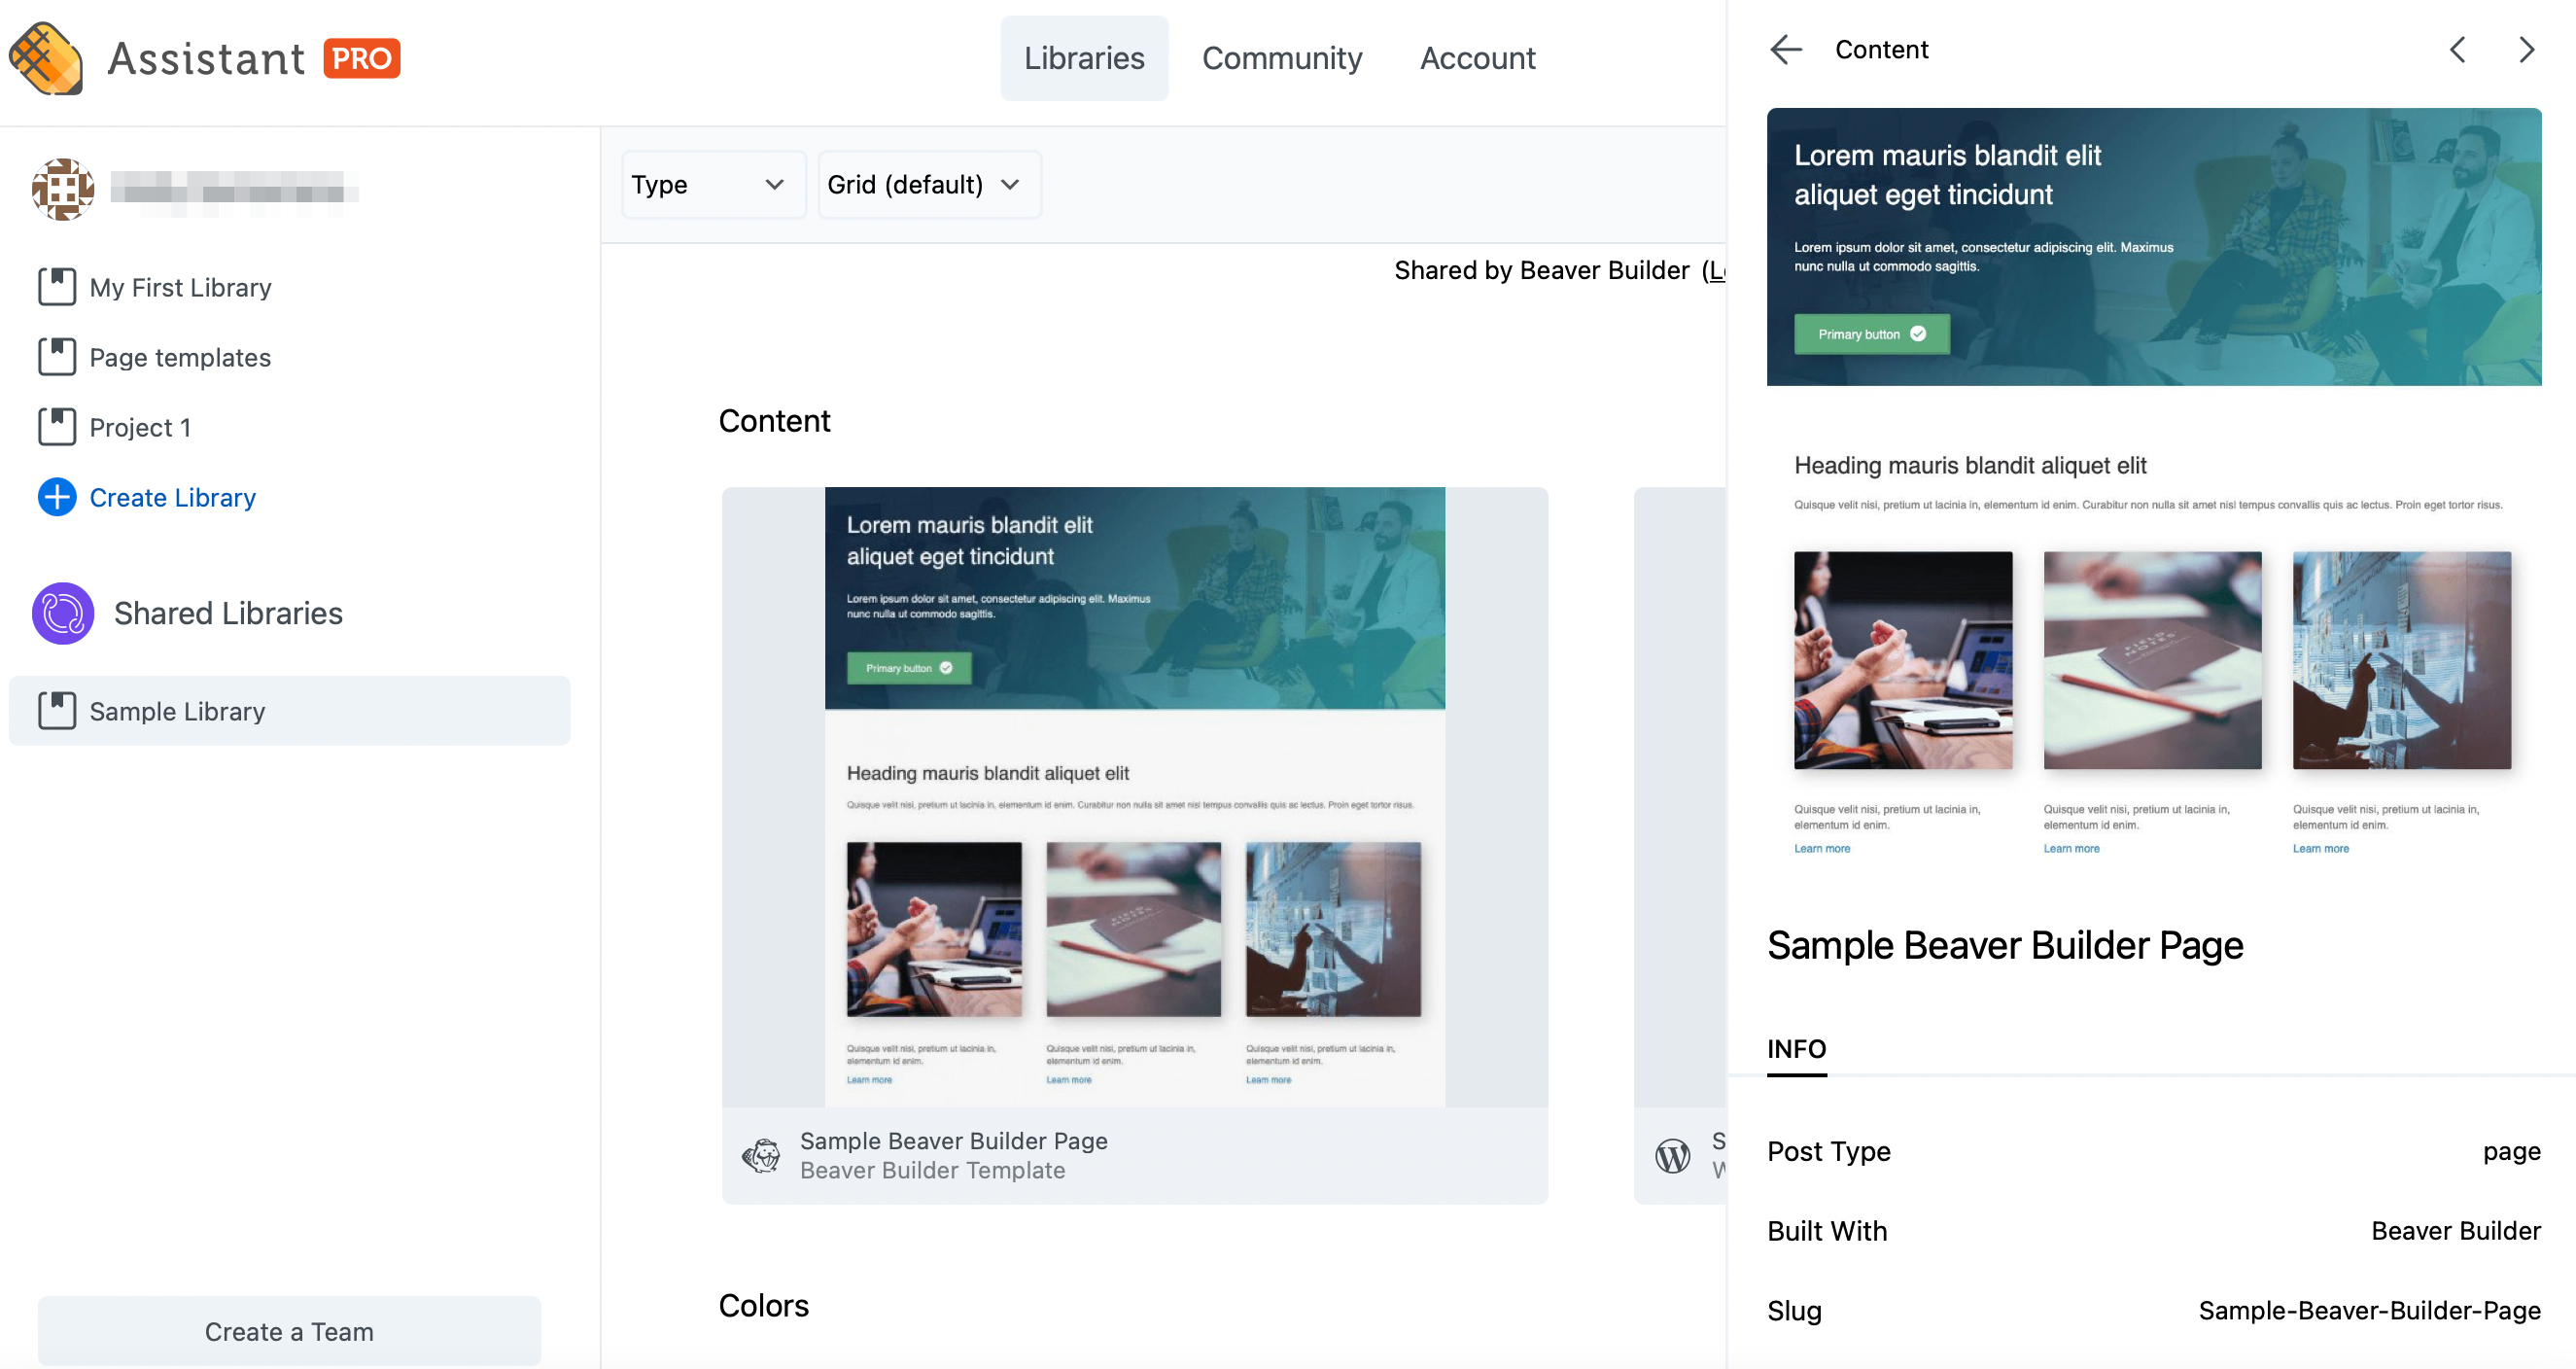Open the Grid (default) view dropdown
This screenshot has height=1369, width=2576.
927,184
